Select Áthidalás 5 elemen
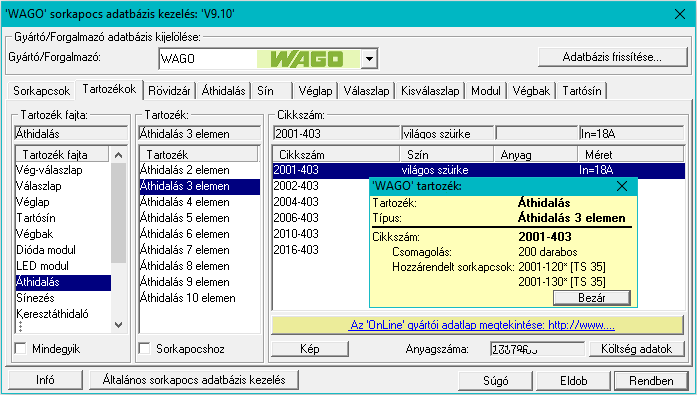Screen dimensions: 697x395 200,218
